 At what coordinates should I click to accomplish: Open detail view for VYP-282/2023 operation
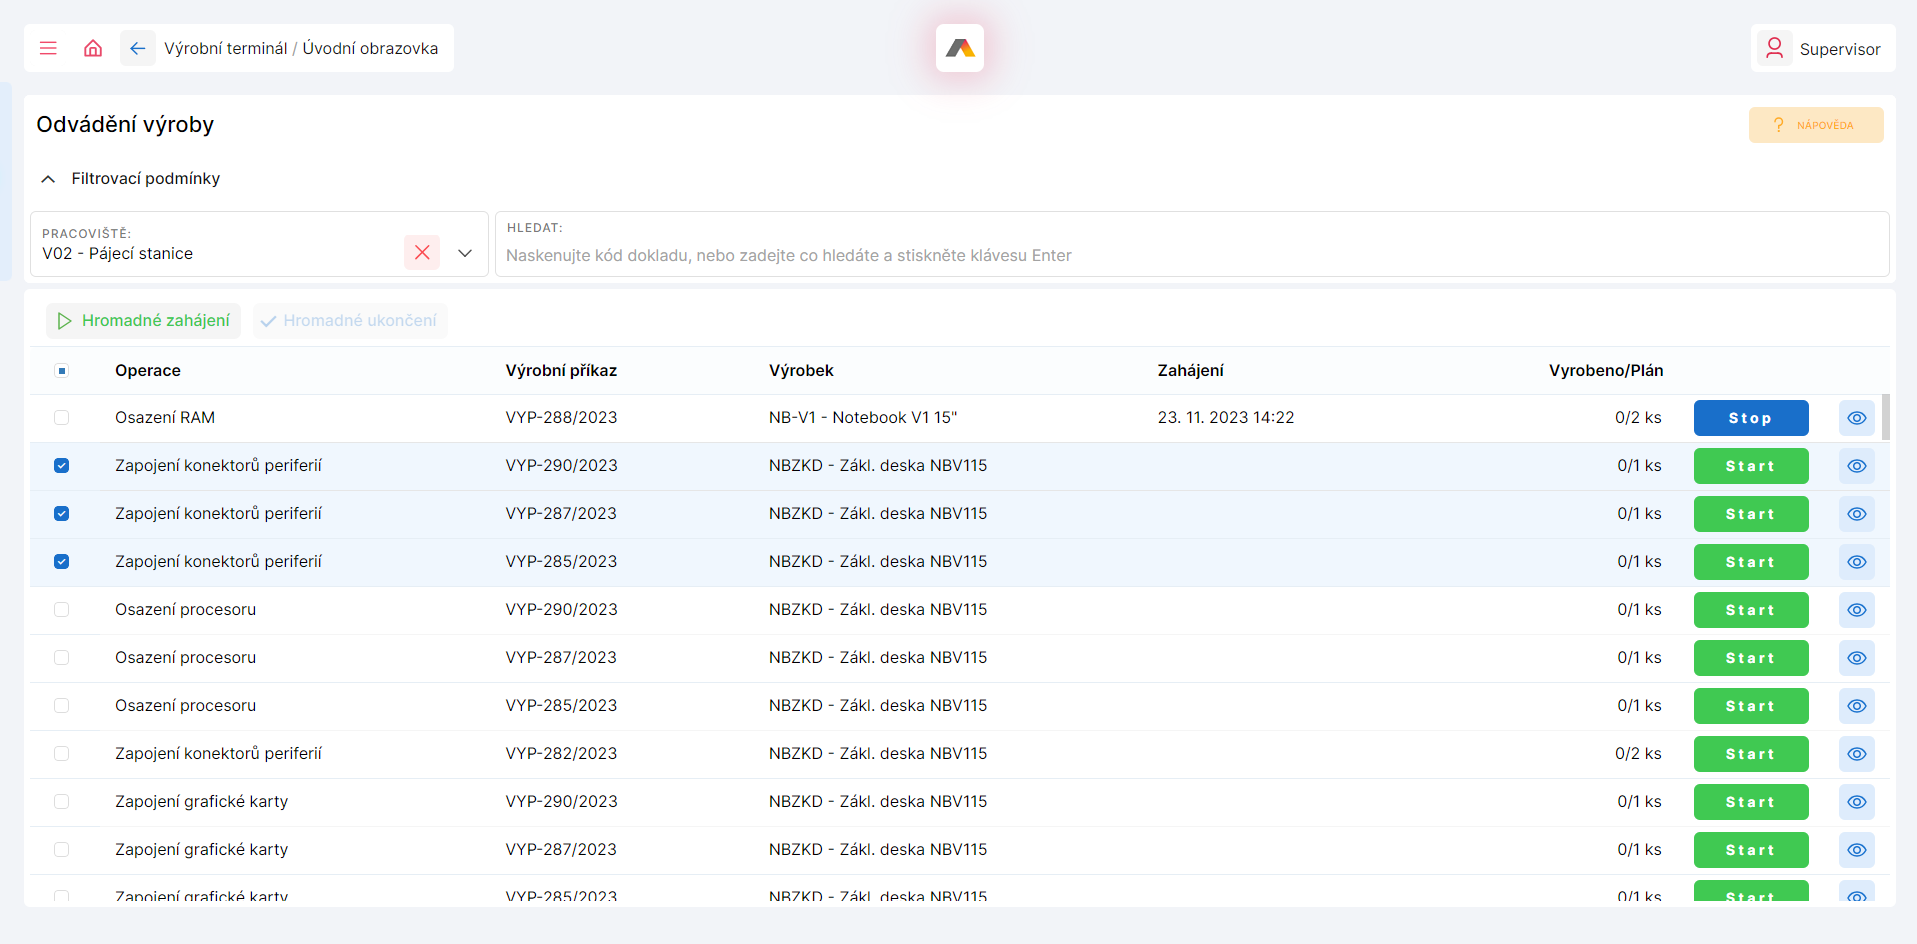(1856, 754)
